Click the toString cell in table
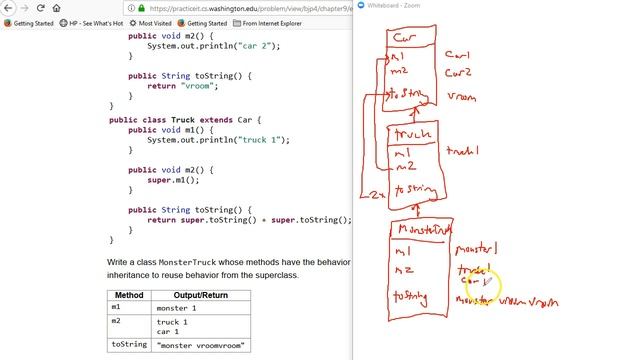This screenshot has height=360, width=640. (x=129, y=345)
